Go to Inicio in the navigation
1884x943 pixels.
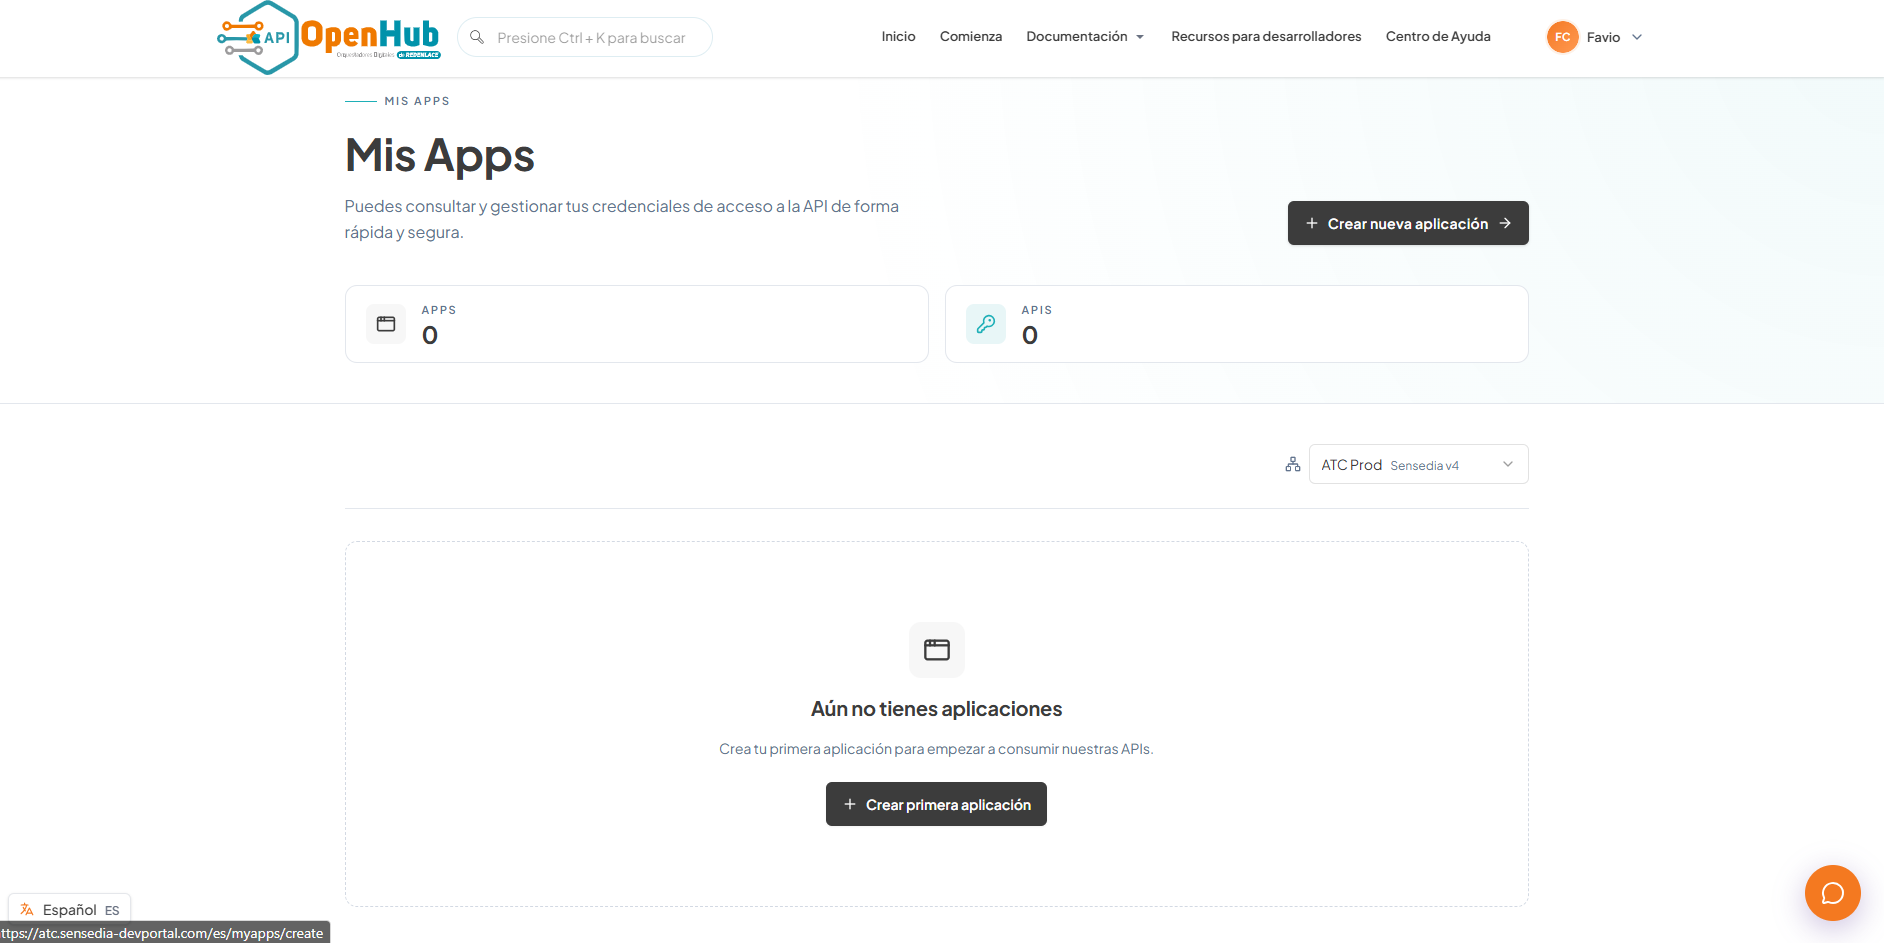pos(898,37)
